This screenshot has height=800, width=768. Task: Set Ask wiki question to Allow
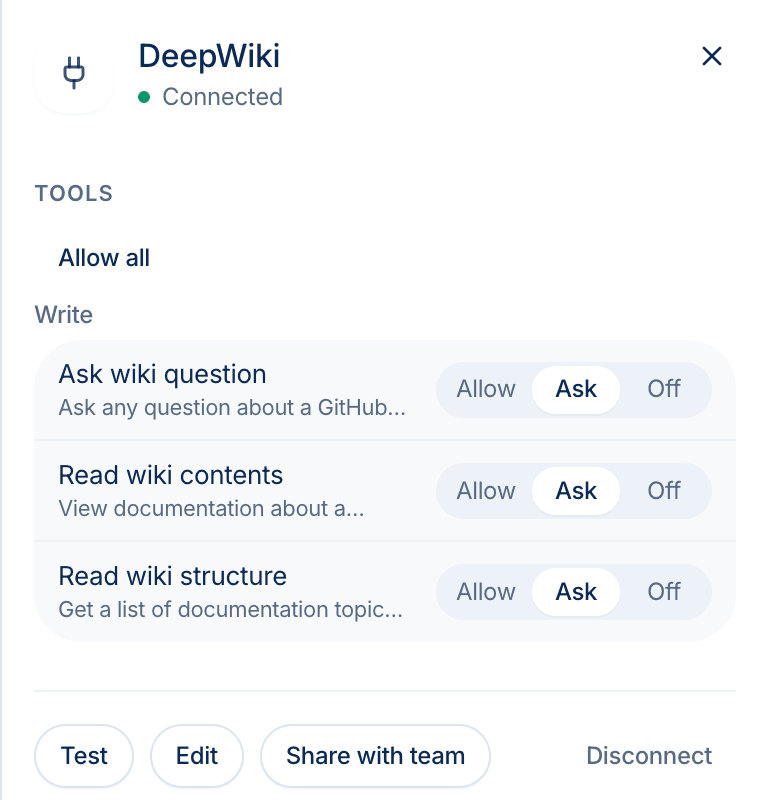click(486, 389)
